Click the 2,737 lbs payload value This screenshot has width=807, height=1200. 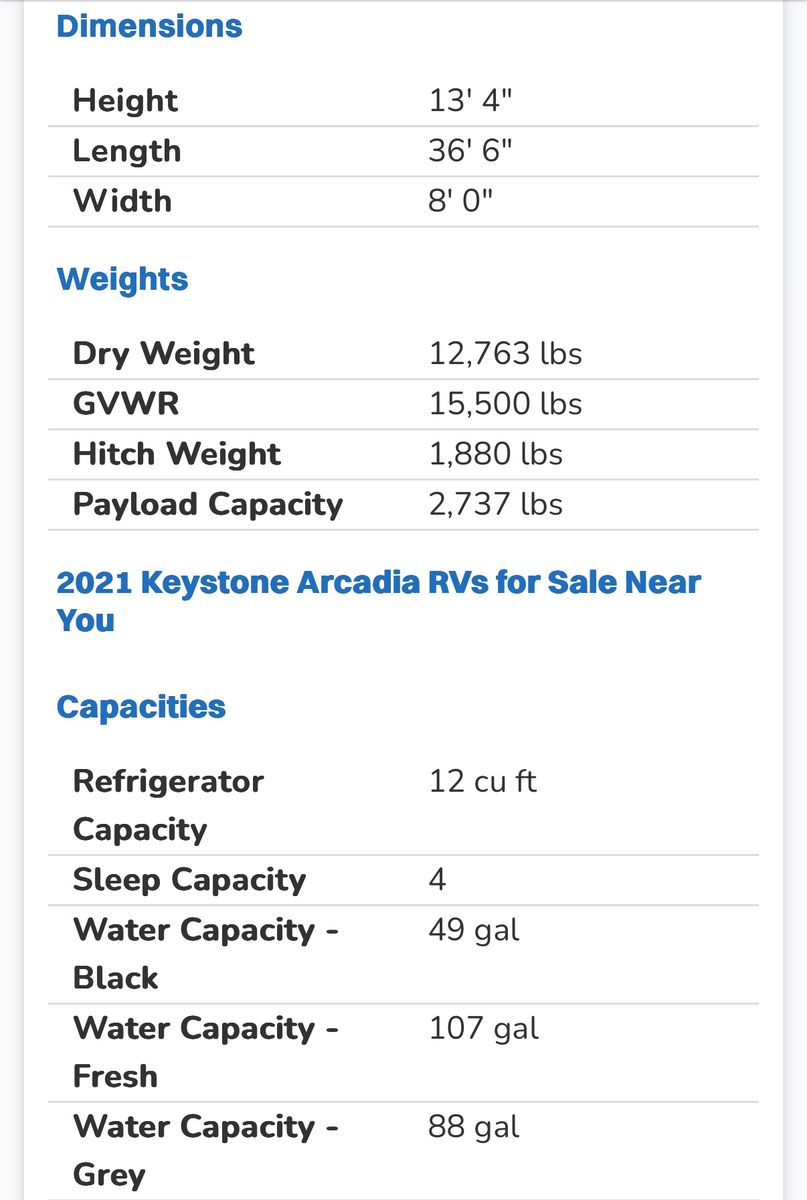click(x=495, y=504)
